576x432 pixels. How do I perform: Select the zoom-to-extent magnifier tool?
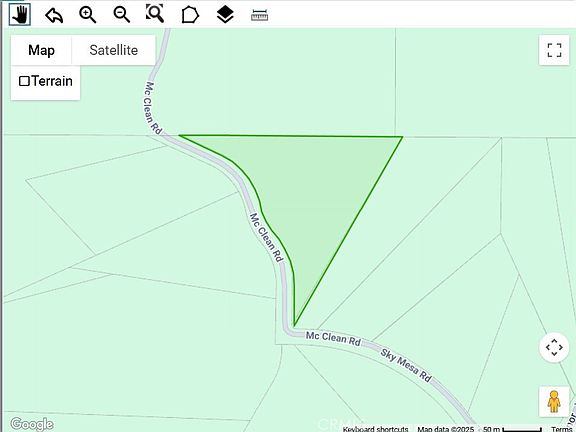[x=155, y=15]
